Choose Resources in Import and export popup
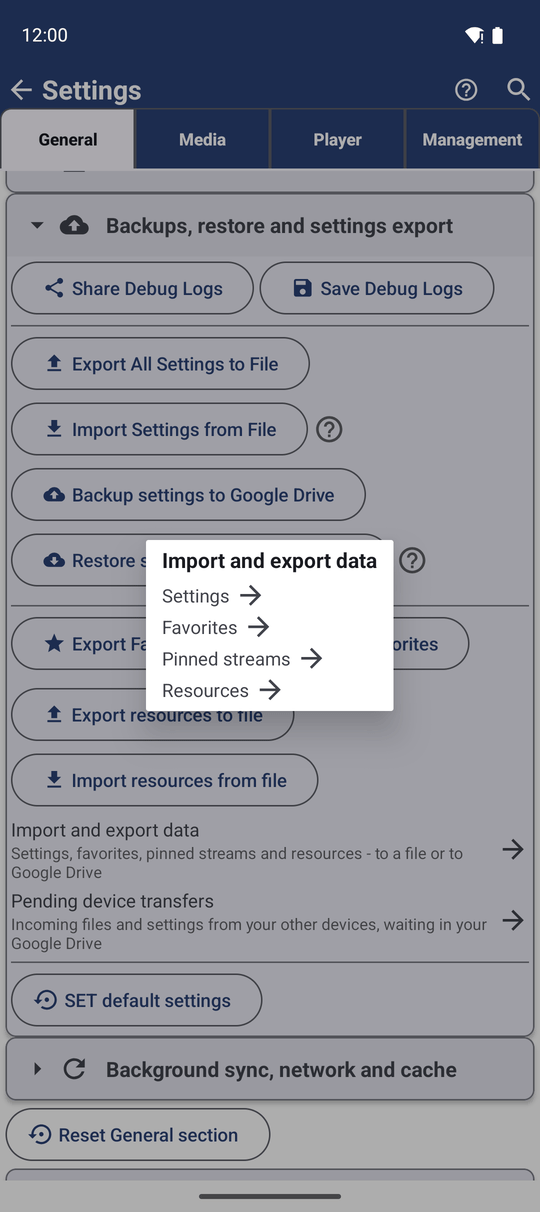The width and height of the screenshot is (540, 1212). click(x=222, y=691)
